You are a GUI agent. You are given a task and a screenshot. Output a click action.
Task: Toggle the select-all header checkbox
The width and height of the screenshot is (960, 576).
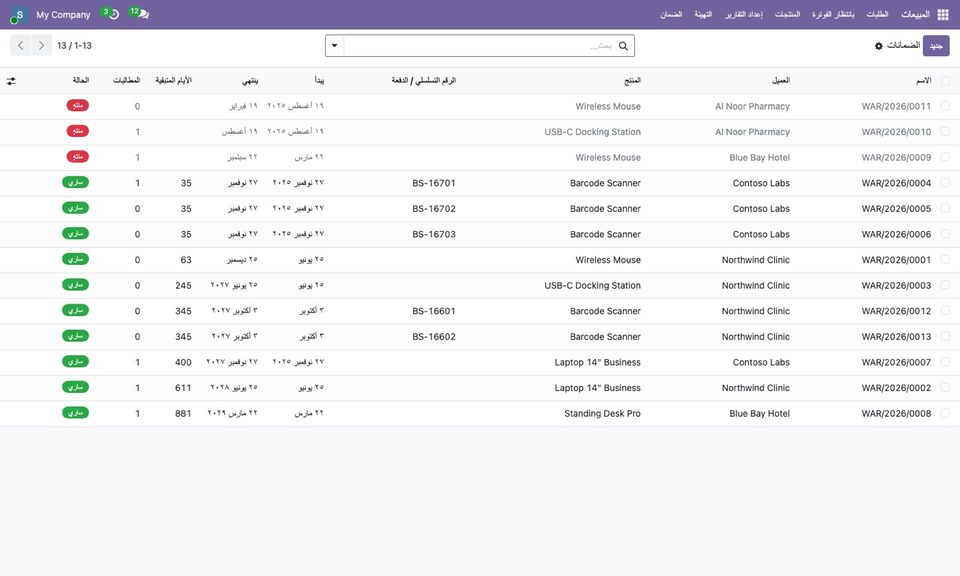[945, 81]
